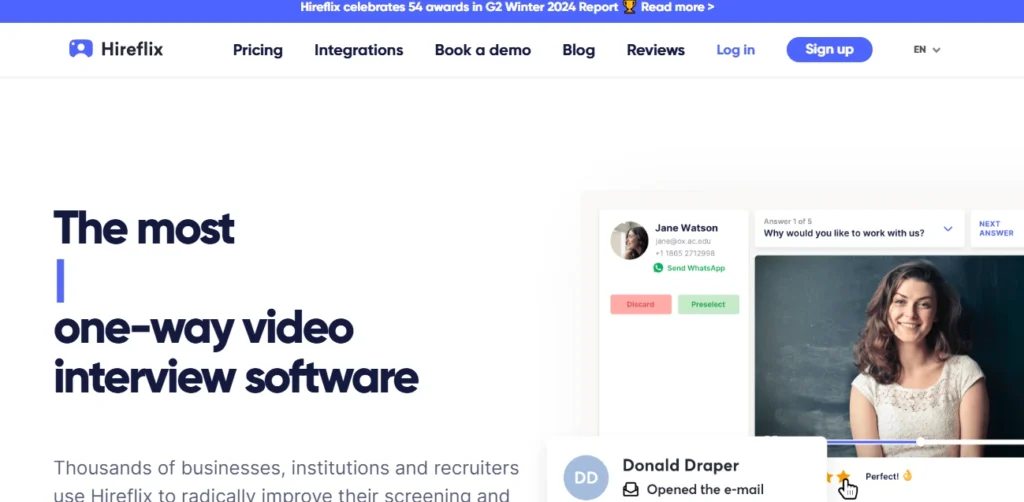Click the Preselect button
Viewport: 1024px width, 502px height.
(709, 304)
